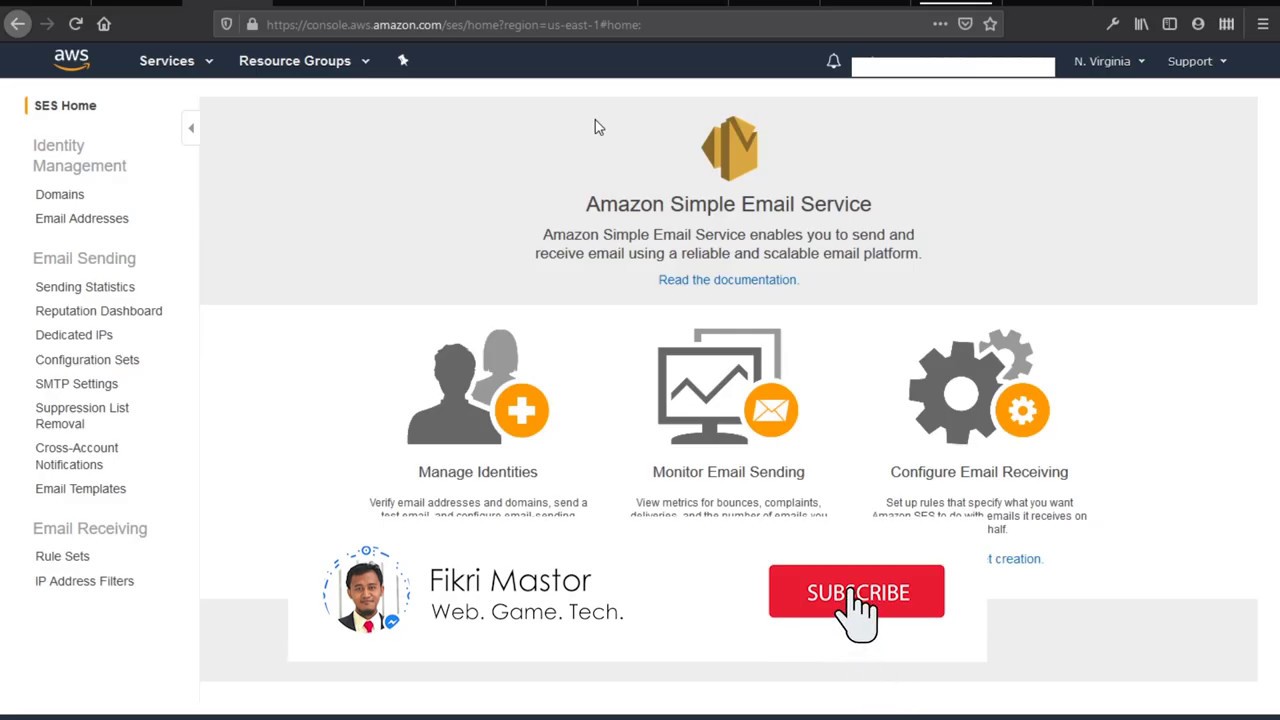Screen dimensions: 1280x720
Task: Open Email Addresses in sidebar
Action: click(82, 218)
